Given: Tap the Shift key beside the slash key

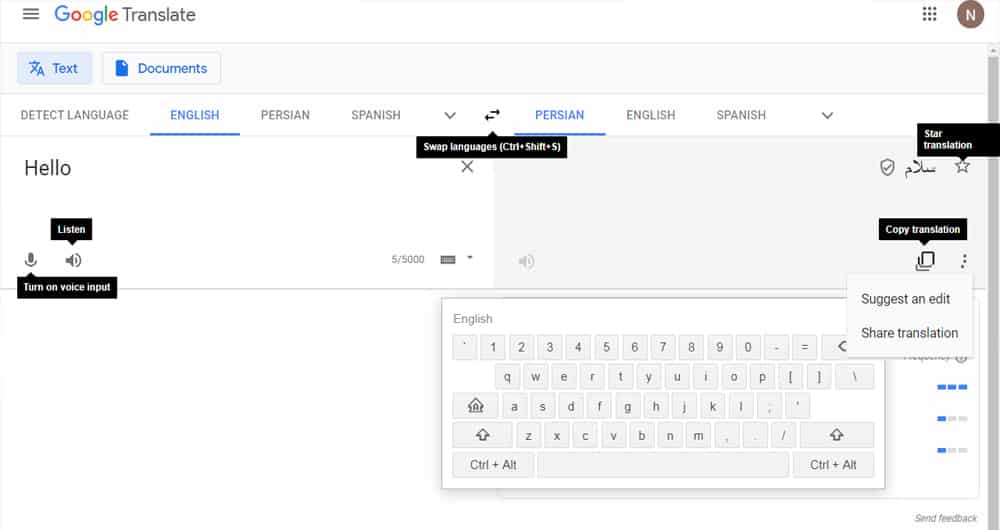Looking at the screenshot, I should click(x=836, y=435).
